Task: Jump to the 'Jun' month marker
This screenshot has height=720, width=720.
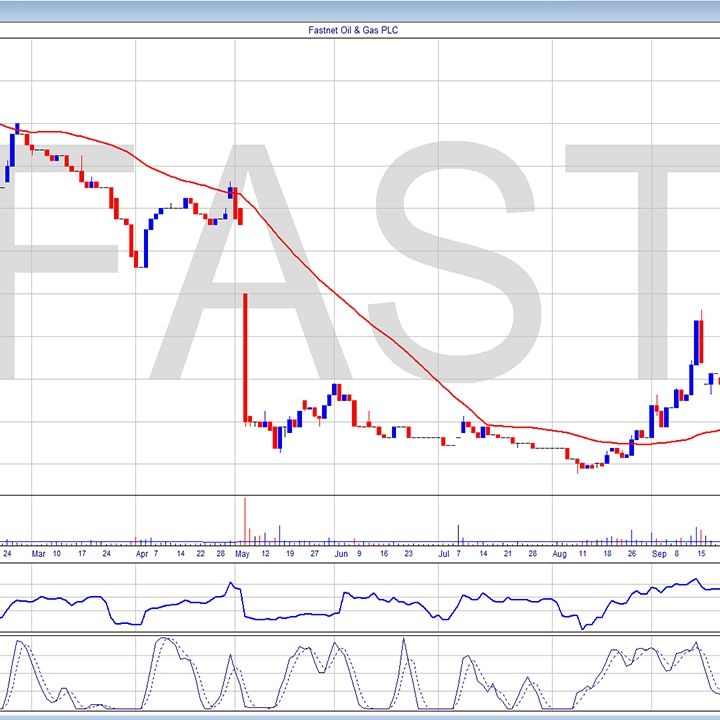Action: tap(341, 552)
